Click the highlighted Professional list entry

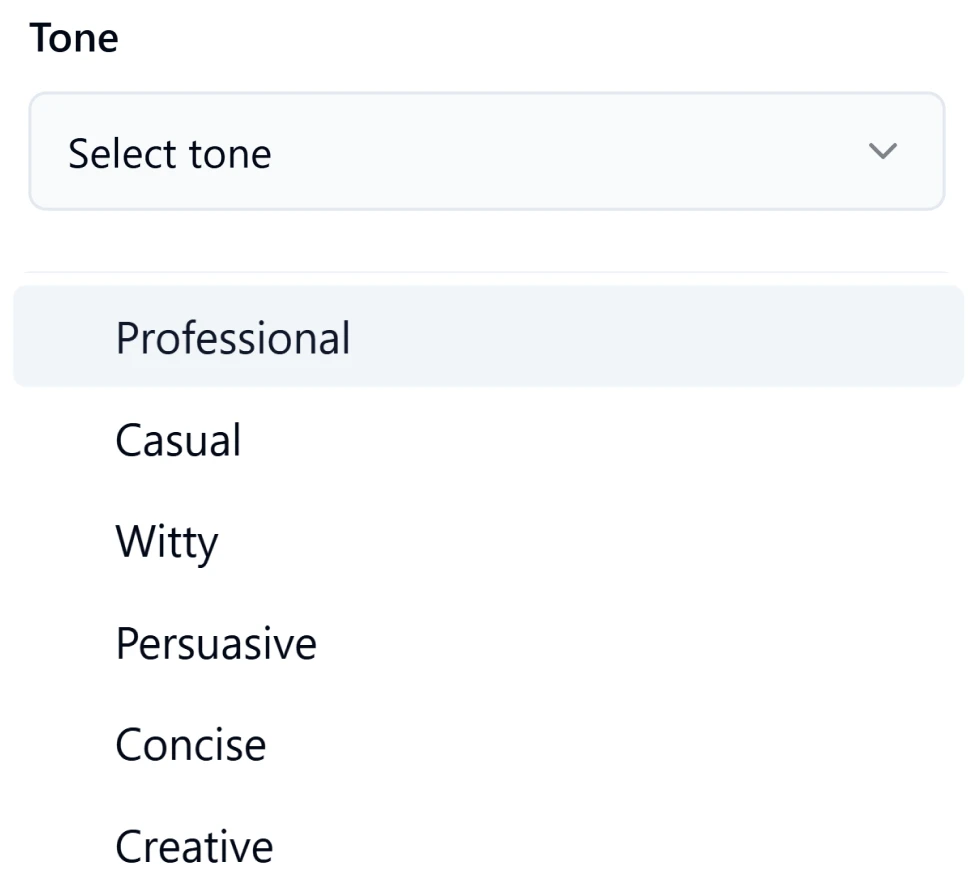tap(233, 337)
